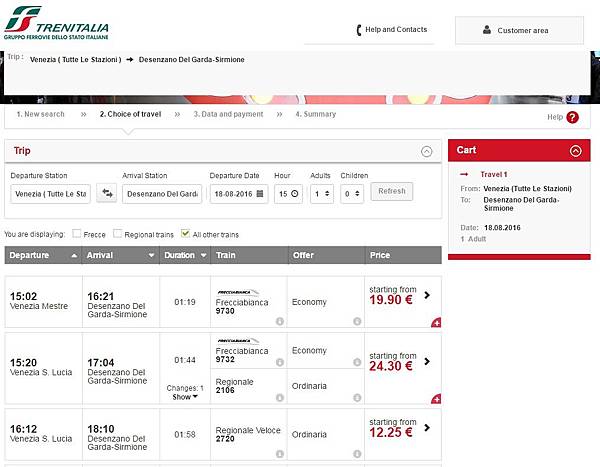Viewport: 600px width, 467px height.
Task: Open Help and Contacts link
Action: (396, 29)
